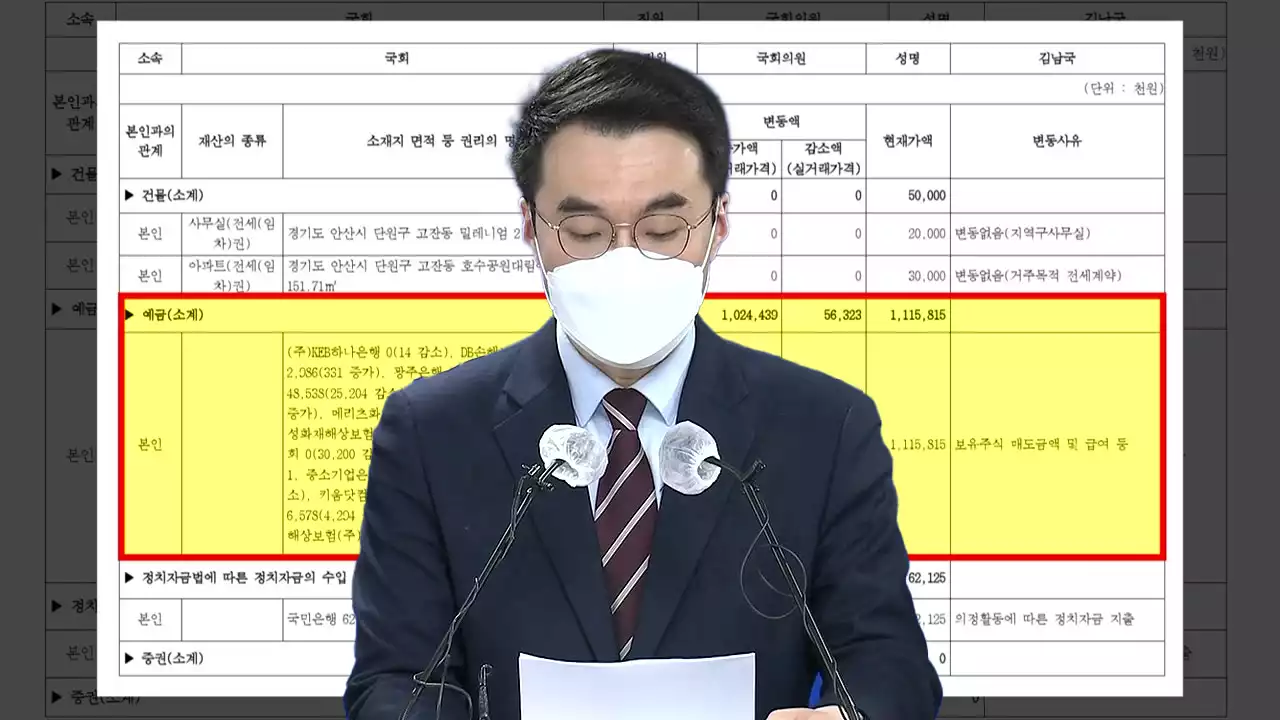
Task: Click the 예금(소계) highlighted row label
Action: click(x=164, y=314)
